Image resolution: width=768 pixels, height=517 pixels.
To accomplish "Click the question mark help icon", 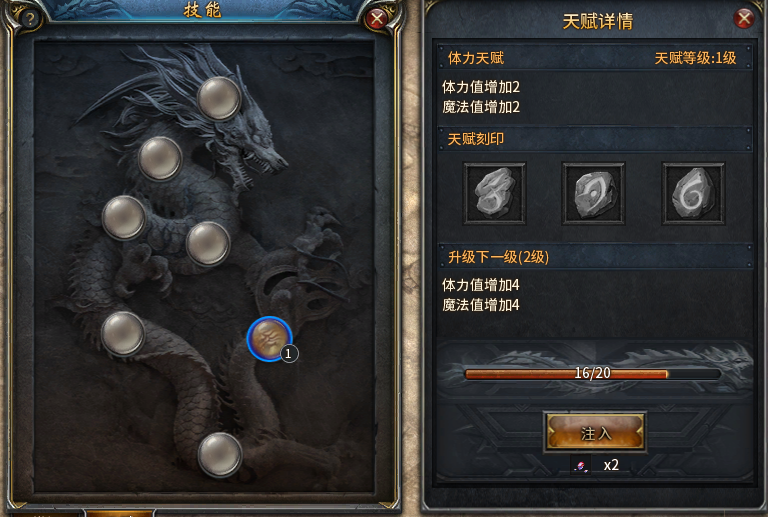I will [30, 19].
